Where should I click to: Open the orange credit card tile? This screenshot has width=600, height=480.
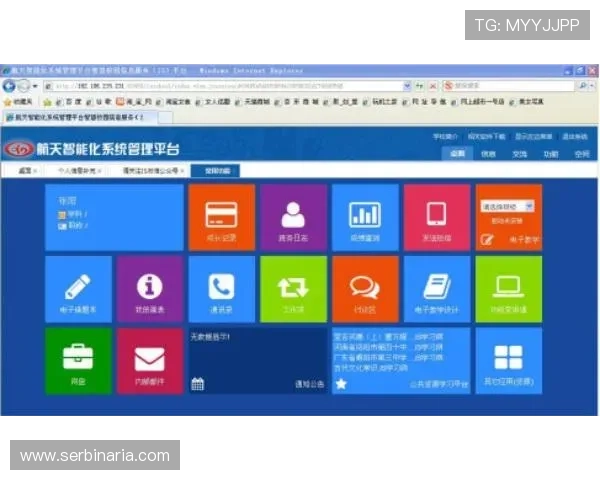pos(222,217)
